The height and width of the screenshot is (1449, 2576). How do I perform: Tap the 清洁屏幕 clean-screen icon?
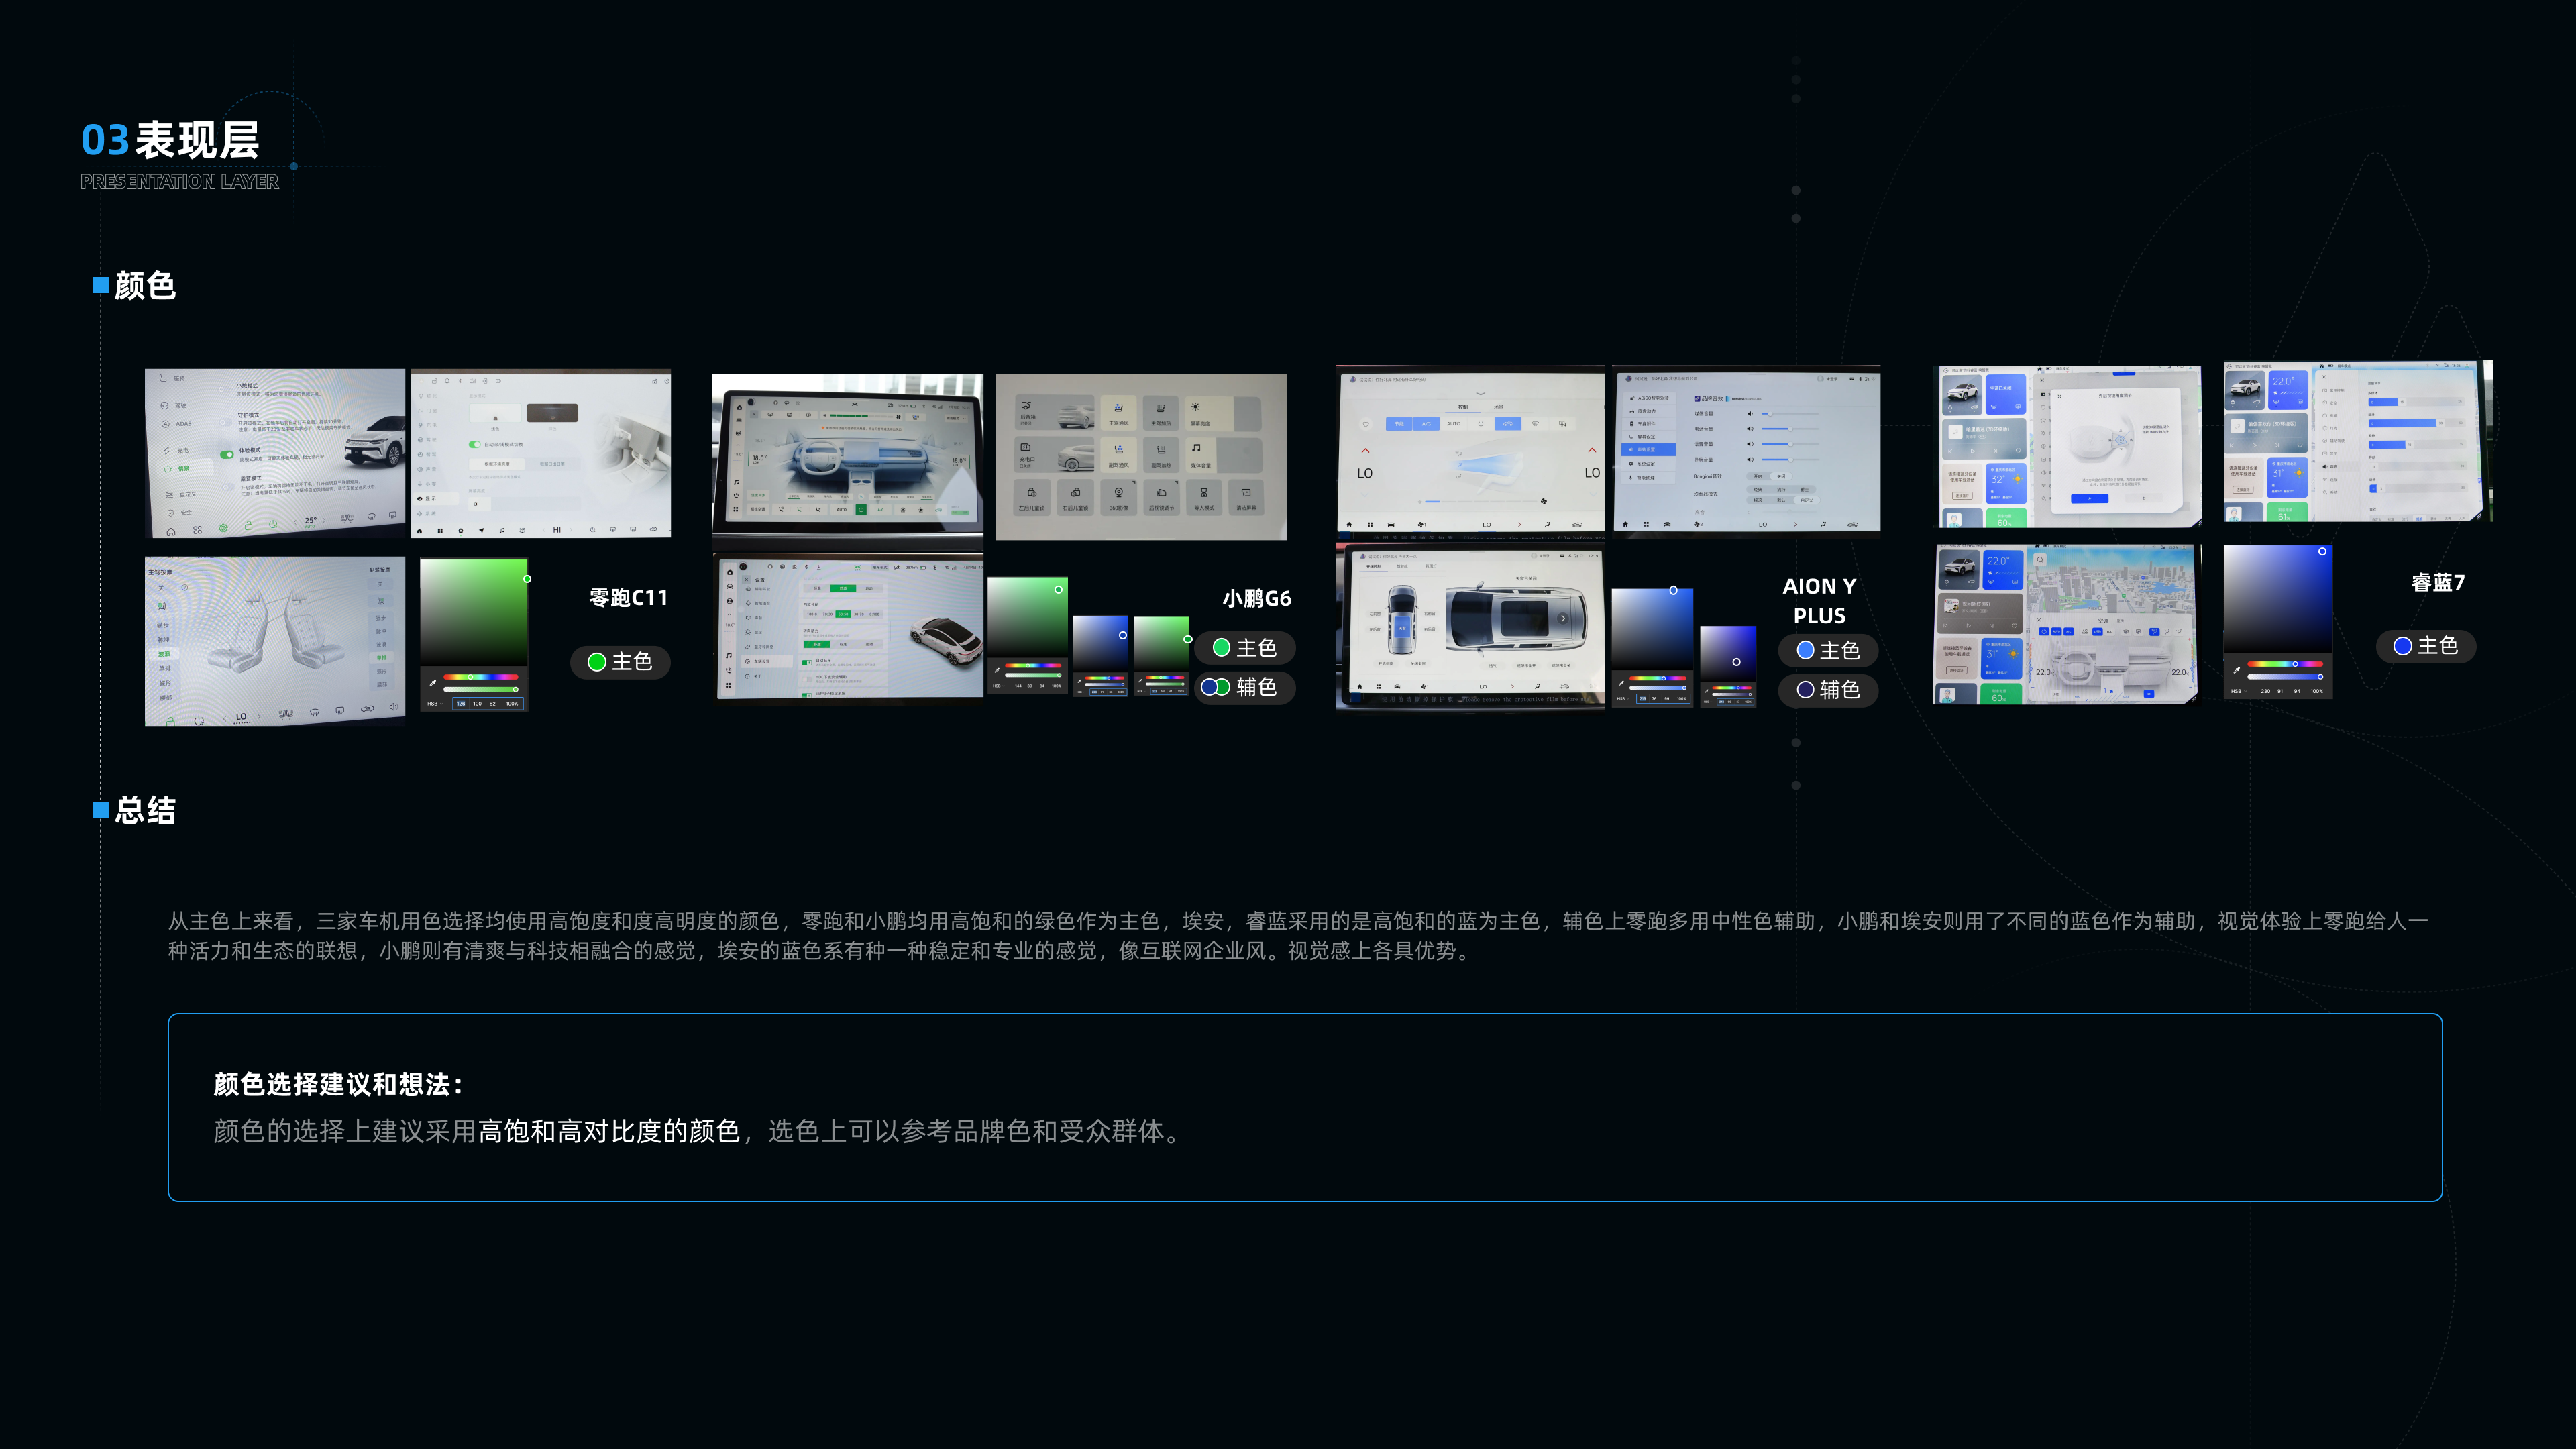coord(1247,493)
